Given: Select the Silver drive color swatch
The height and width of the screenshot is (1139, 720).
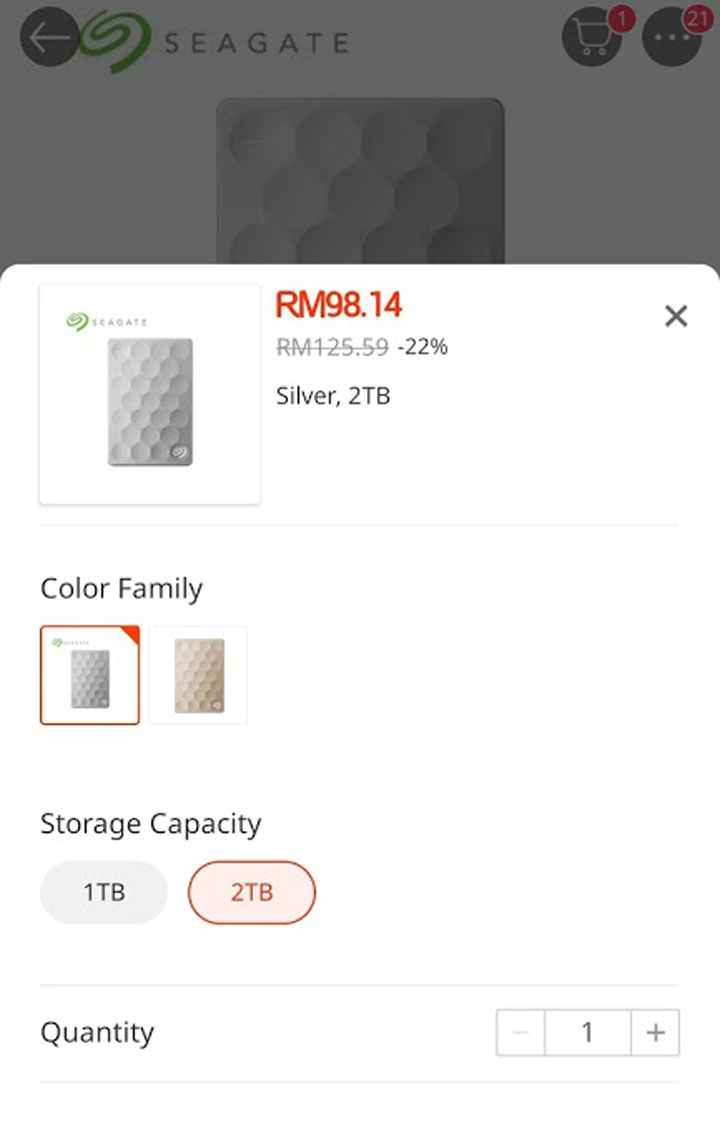Looking at the screenshot, I should [x=89, y=673].
